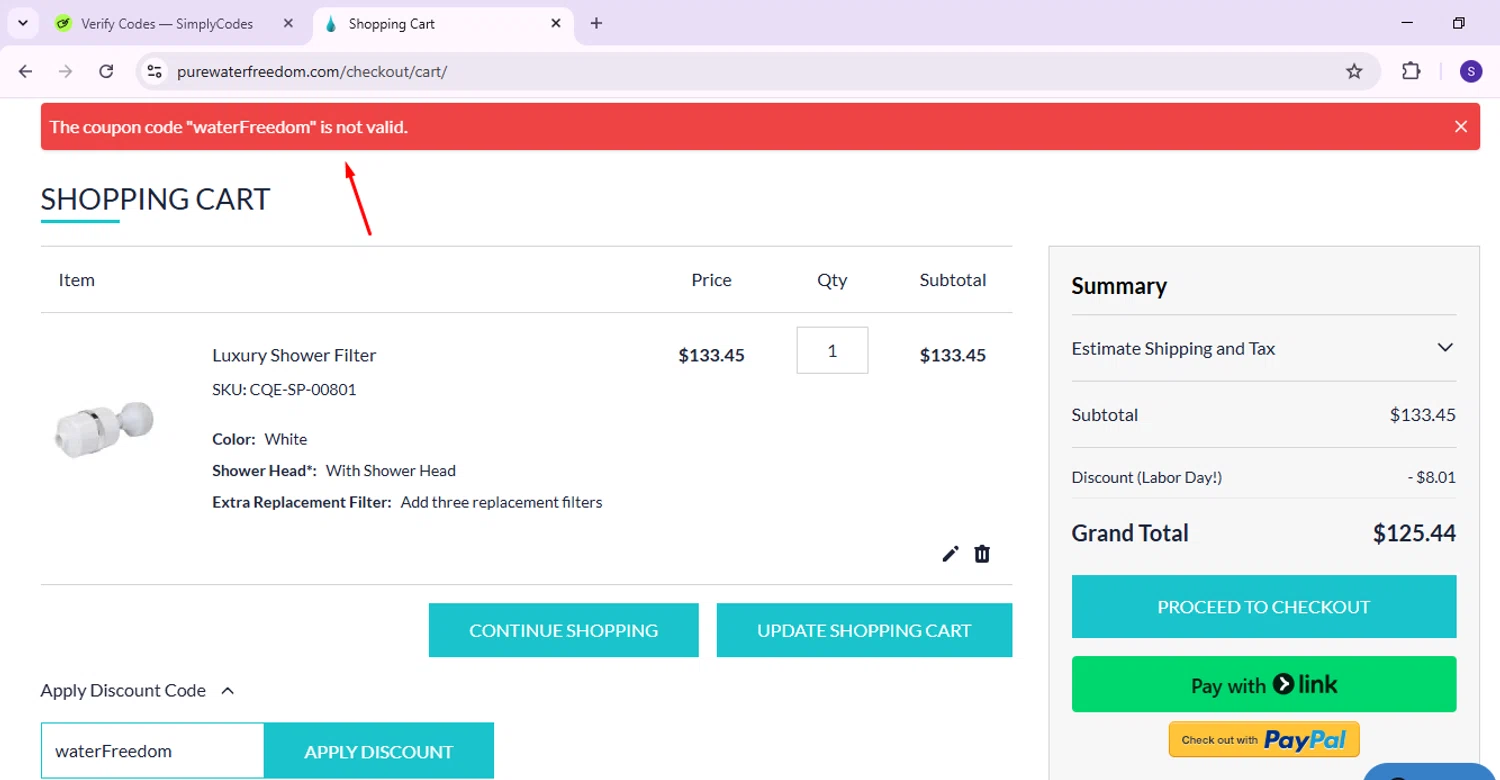Go back to the previous page
1500x780 pixels.
(26, 71)
